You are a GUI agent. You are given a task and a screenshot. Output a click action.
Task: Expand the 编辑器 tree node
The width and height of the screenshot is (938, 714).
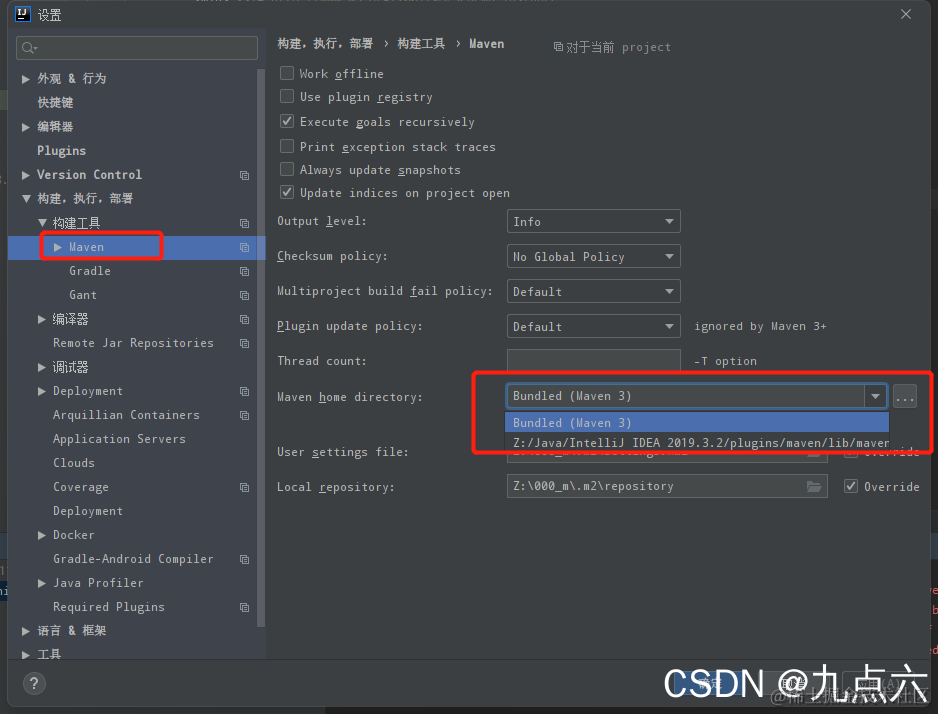click(x=26, y=127)
